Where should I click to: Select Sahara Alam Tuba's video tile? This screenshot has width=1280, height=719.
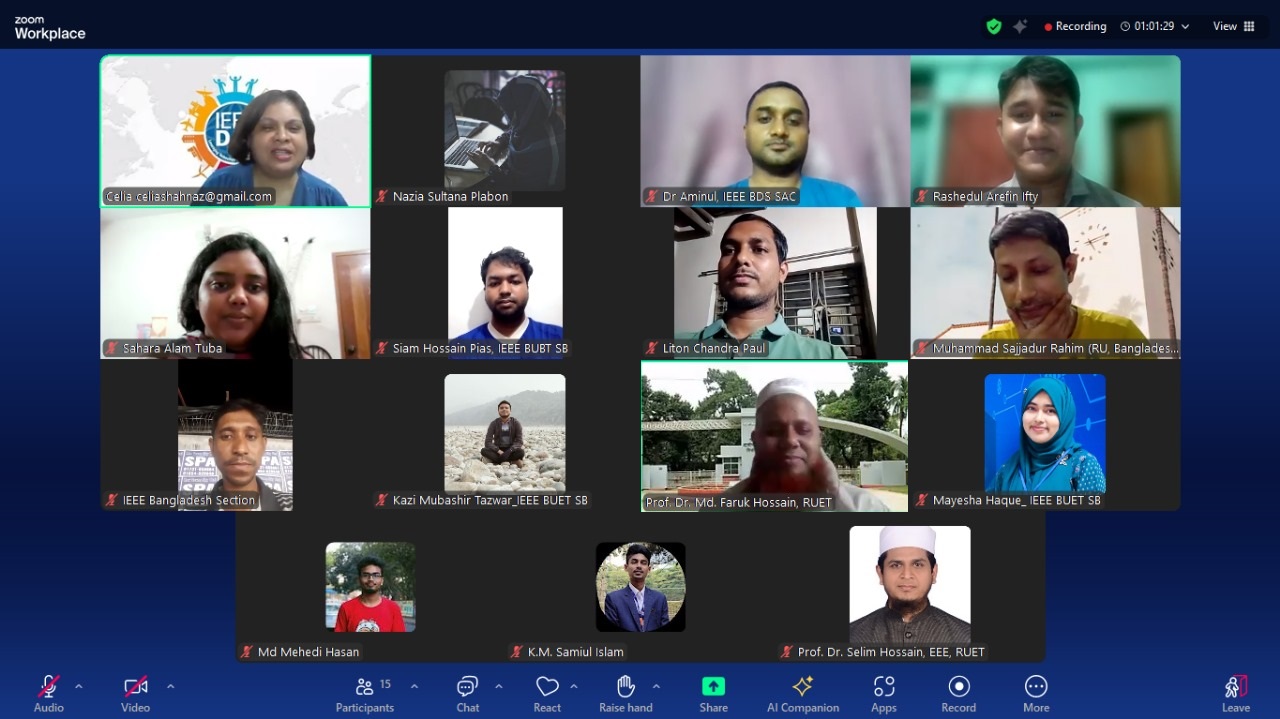236,283
